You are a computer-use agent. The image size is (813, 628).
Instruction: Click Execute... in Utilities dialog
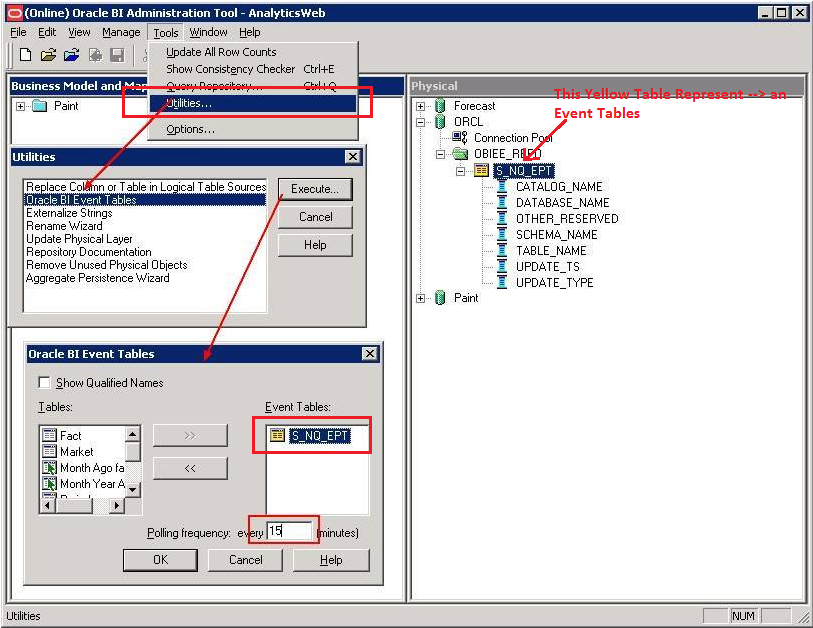(x=315, y=189)
